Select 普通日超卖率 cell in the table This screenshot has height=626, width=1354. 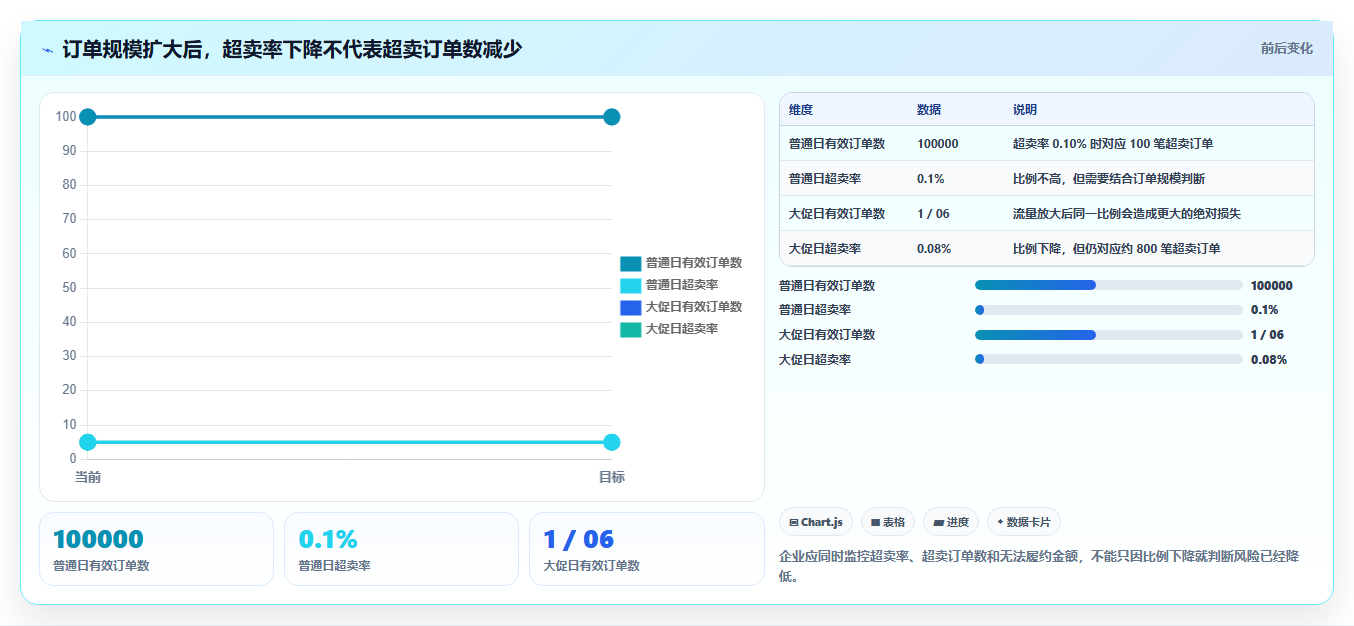pos(825,179)
